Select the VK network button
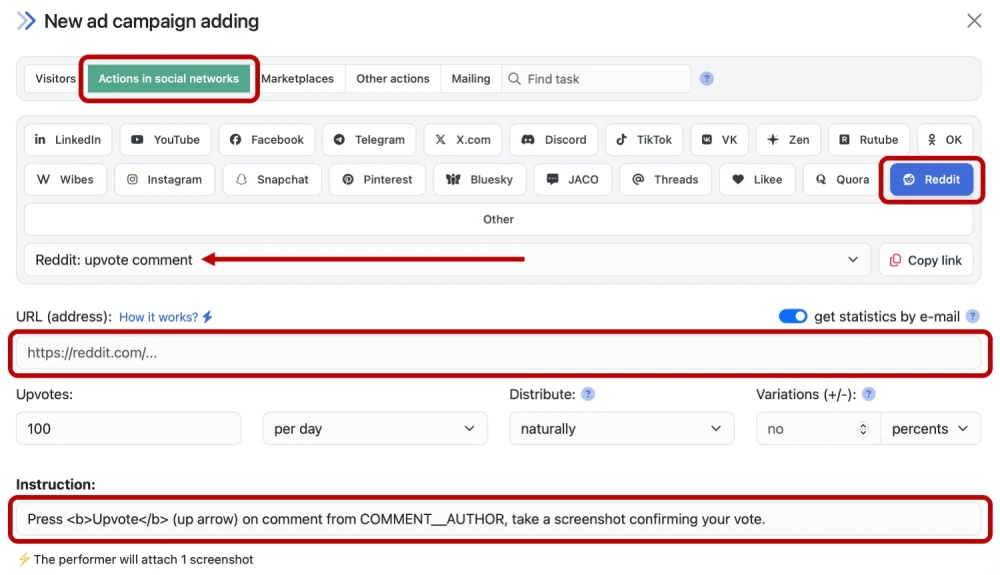Screen dimensions: 1000x575 [x=719, y=140]
